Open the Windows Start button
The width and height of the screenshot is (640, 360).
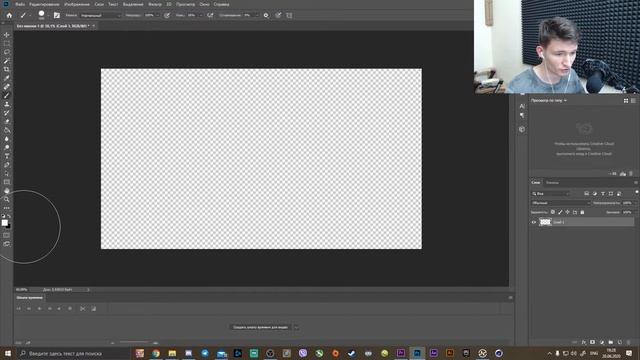pos(7,353)
